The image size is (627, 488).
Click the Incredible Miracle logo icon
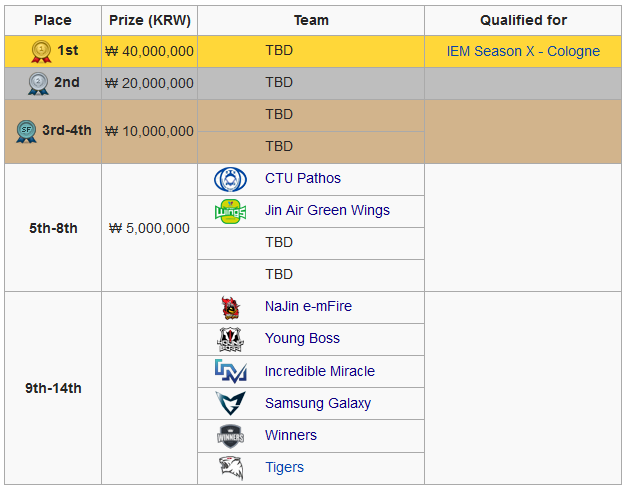230,371
